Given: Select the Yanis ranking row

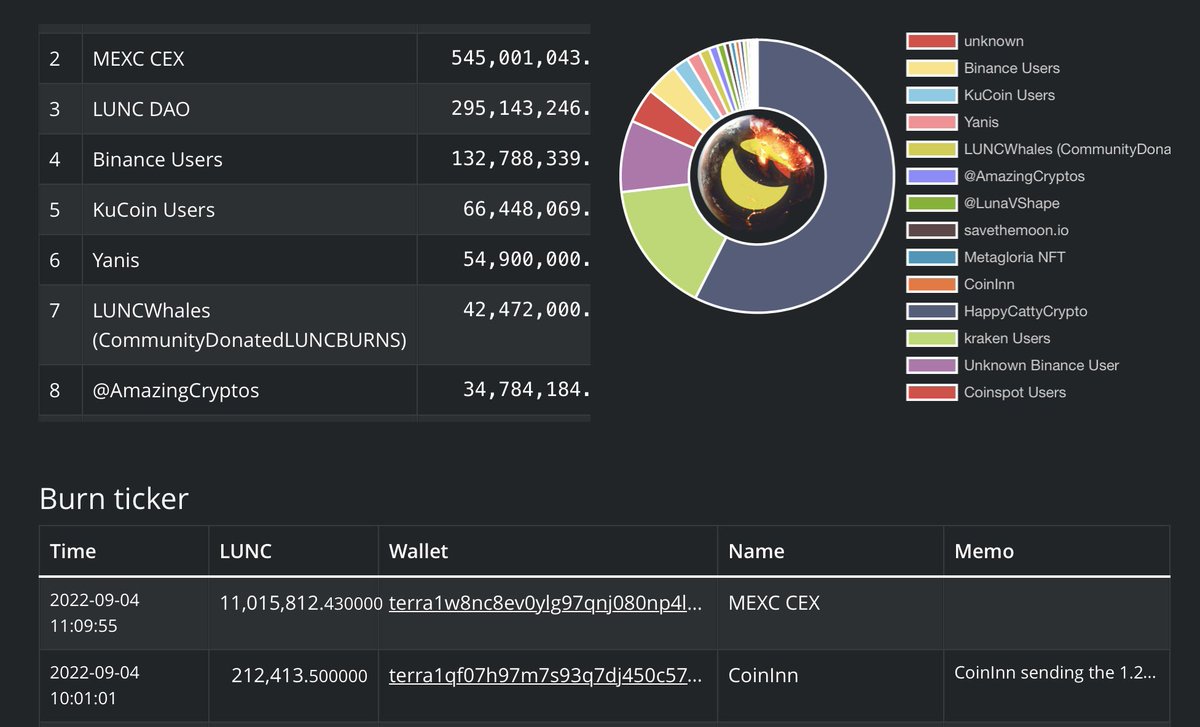Looking at the screenshot, I should point(314,260).
